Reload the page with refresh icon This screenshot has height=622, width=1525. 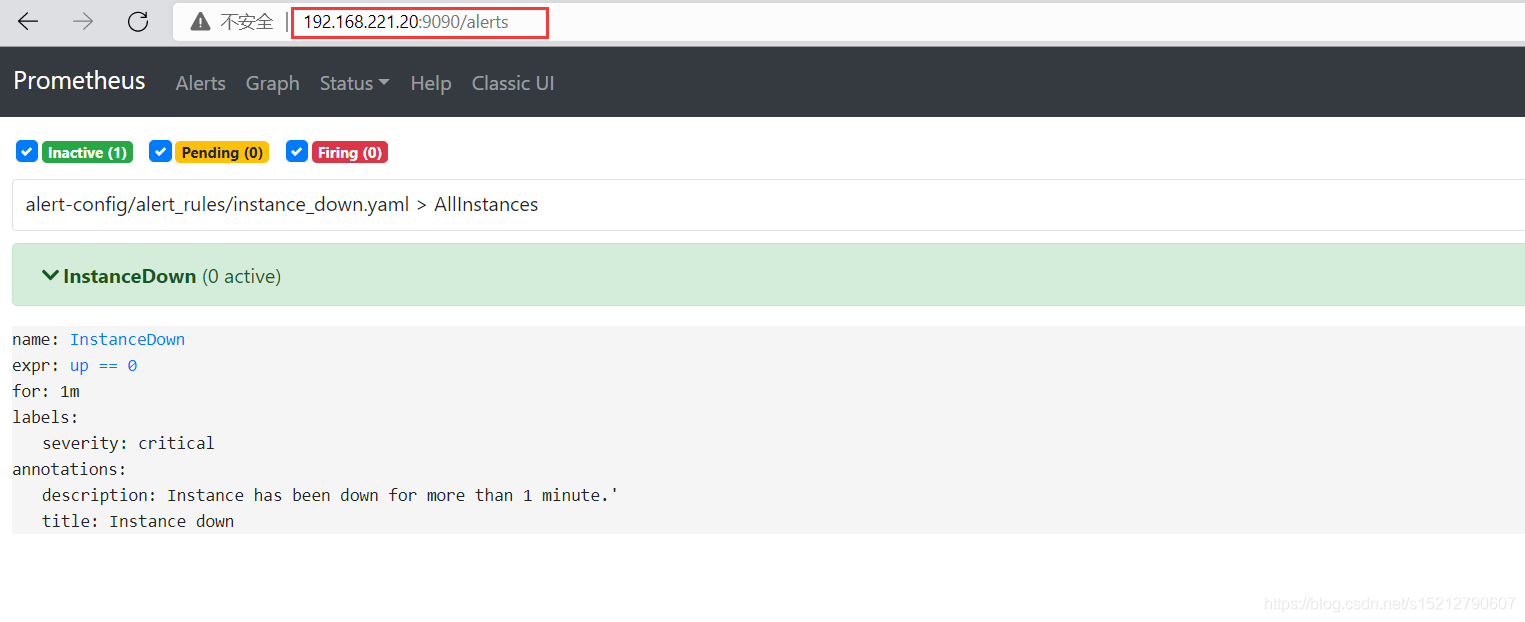tap(138, 22)
